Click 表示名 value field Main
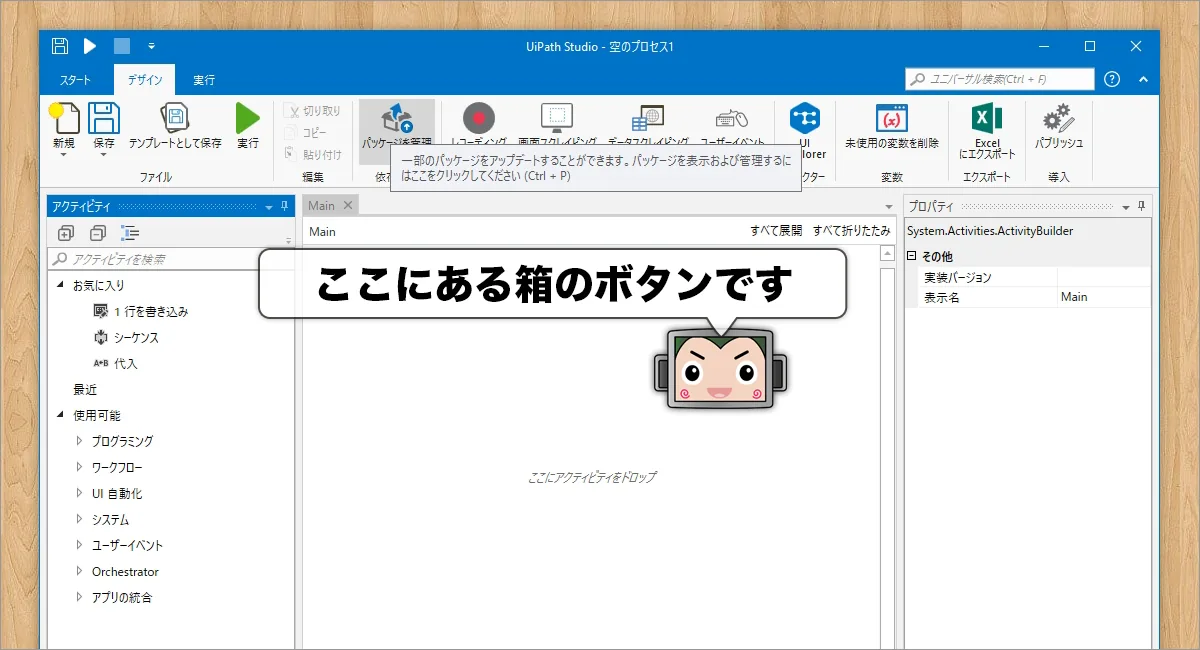The height and width of the screenshot is (650, 1200). (x=1104, y=297)
